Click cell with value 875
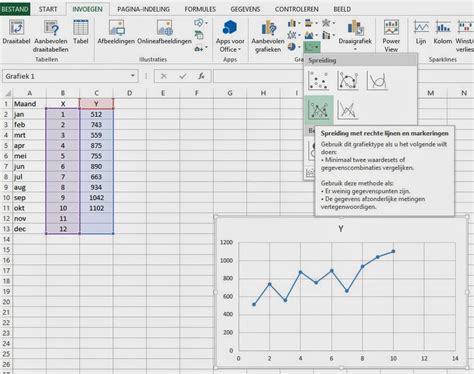This screenshot has height=374, width=474. (x=96, y=145)
